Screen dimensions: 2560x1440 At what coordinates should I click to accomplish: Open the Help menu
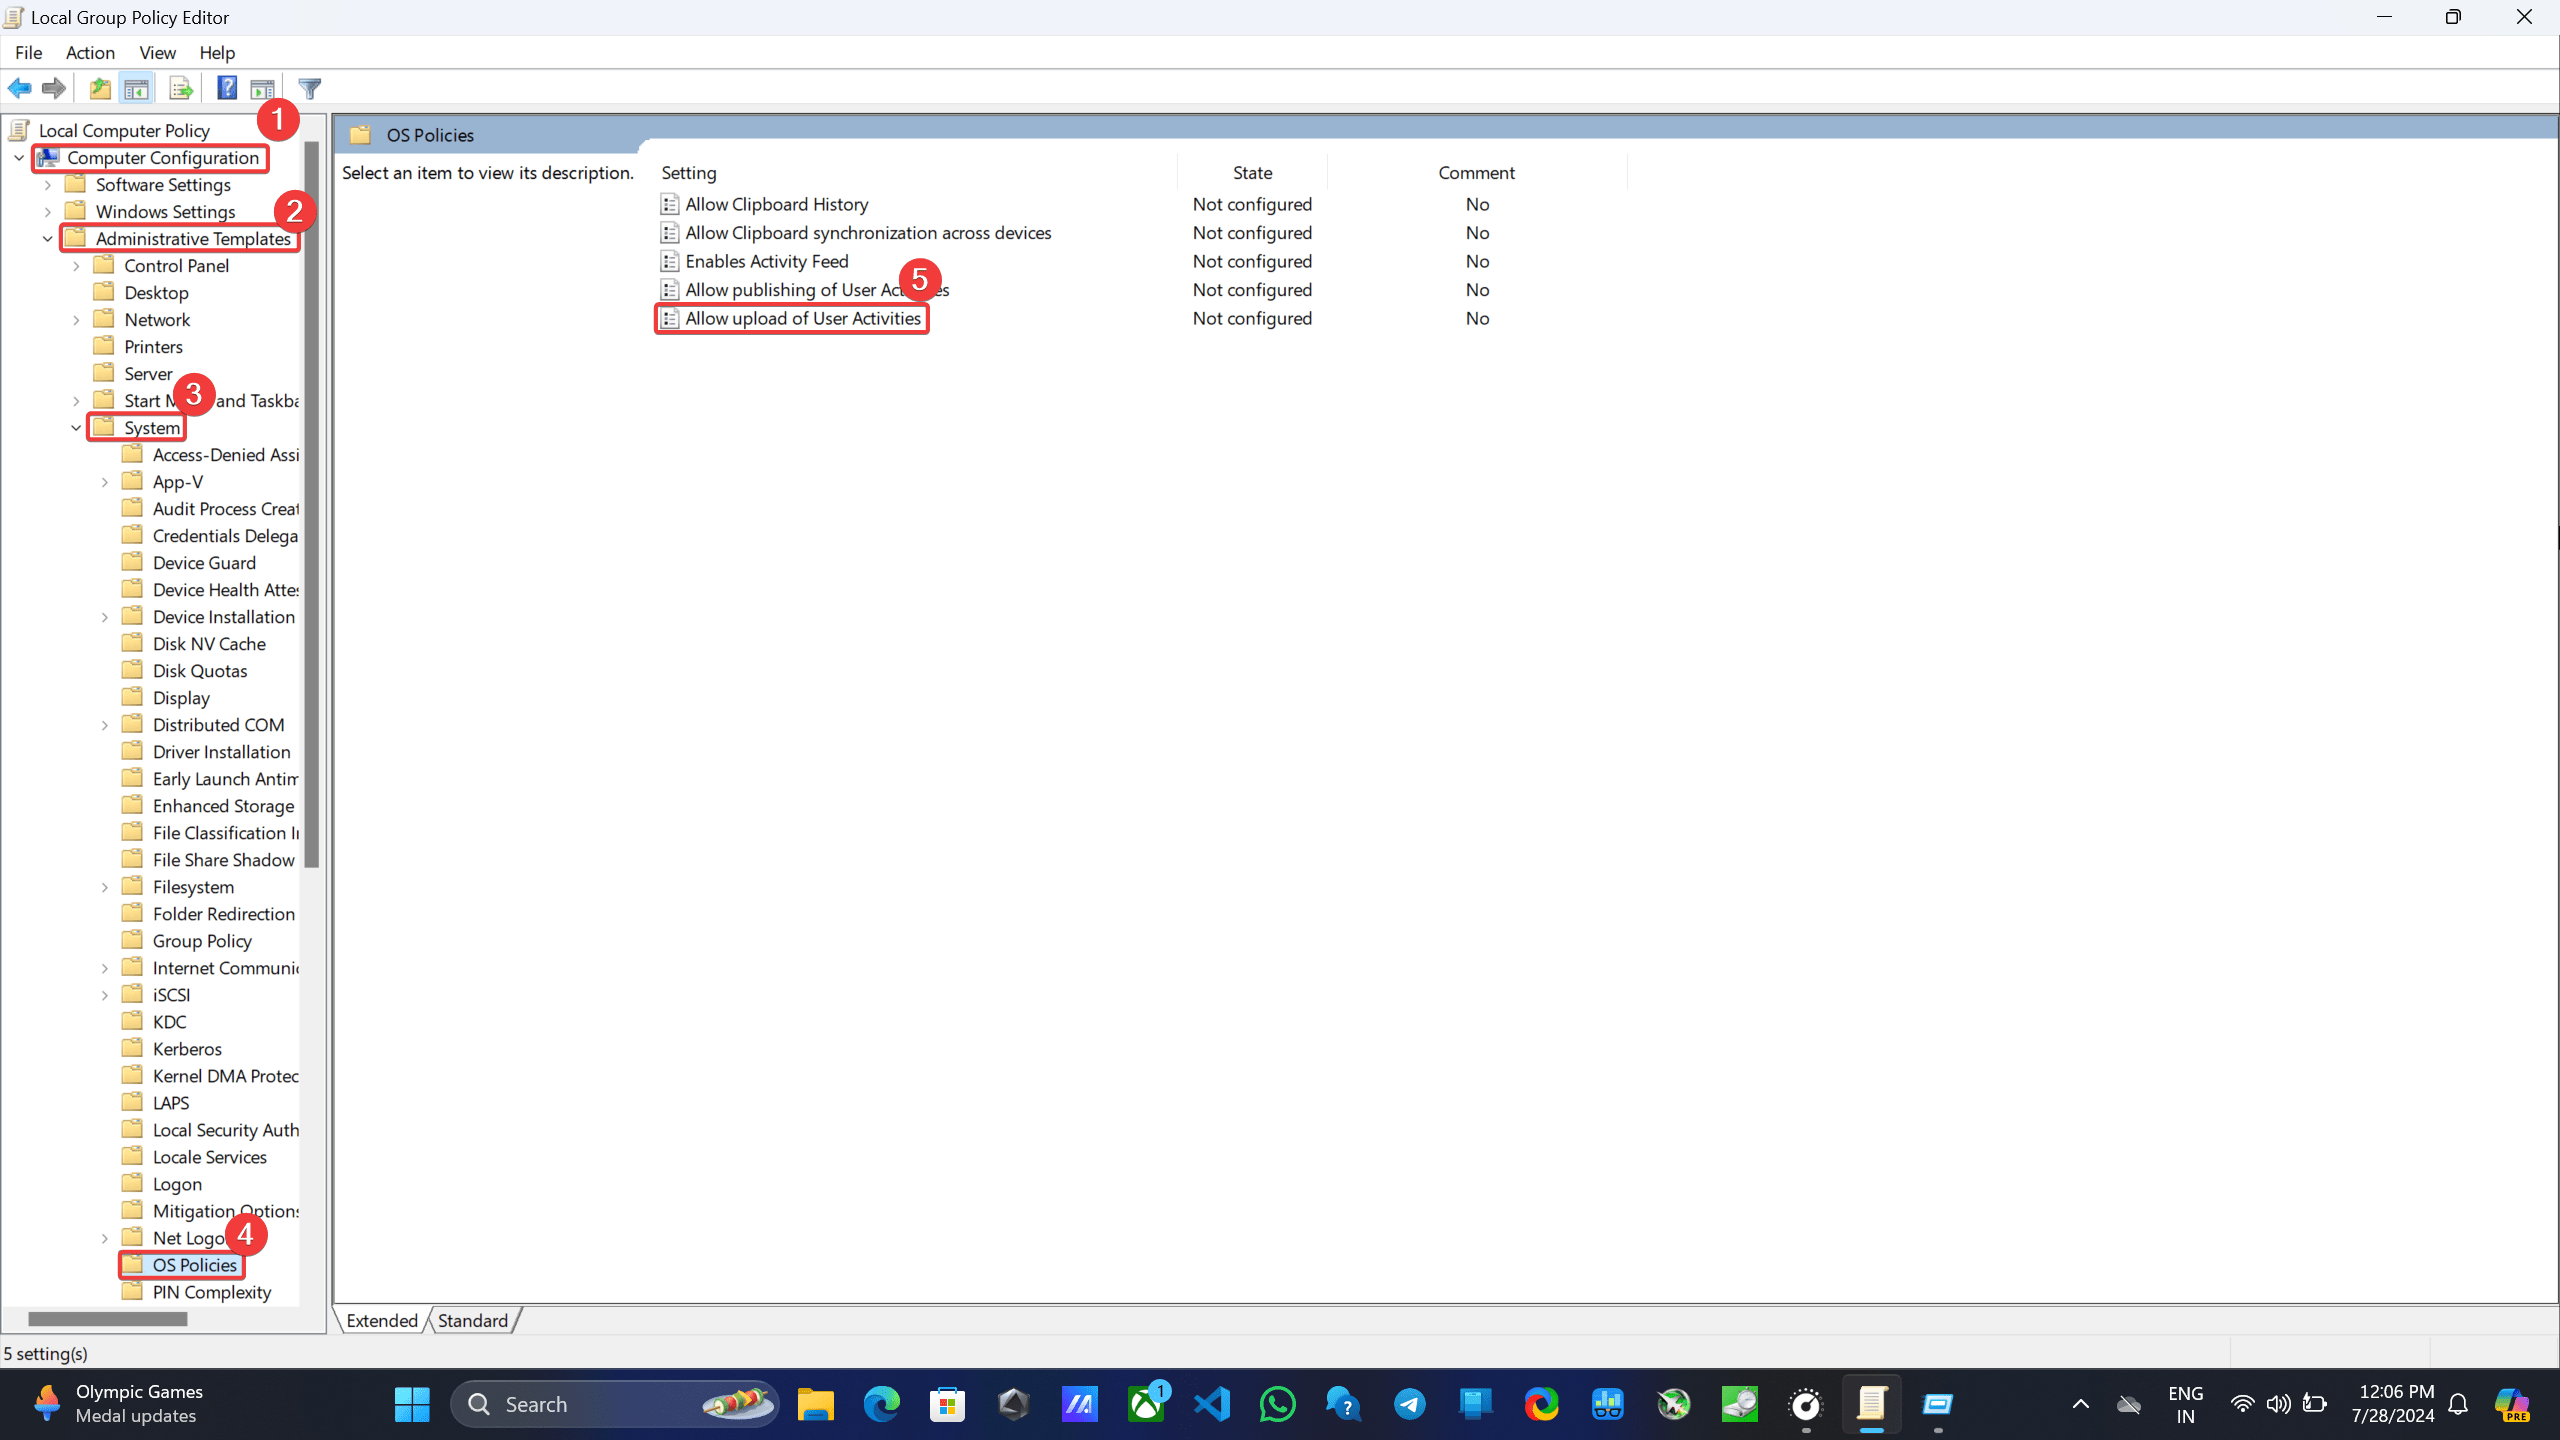(216, 52)
